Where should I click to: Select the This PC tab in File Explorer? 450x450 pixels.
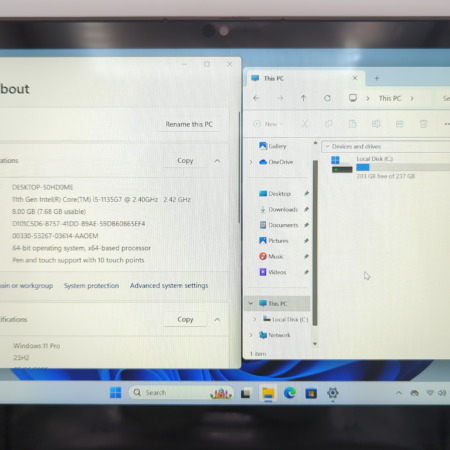pyautogui.click(x=305, y=78)
